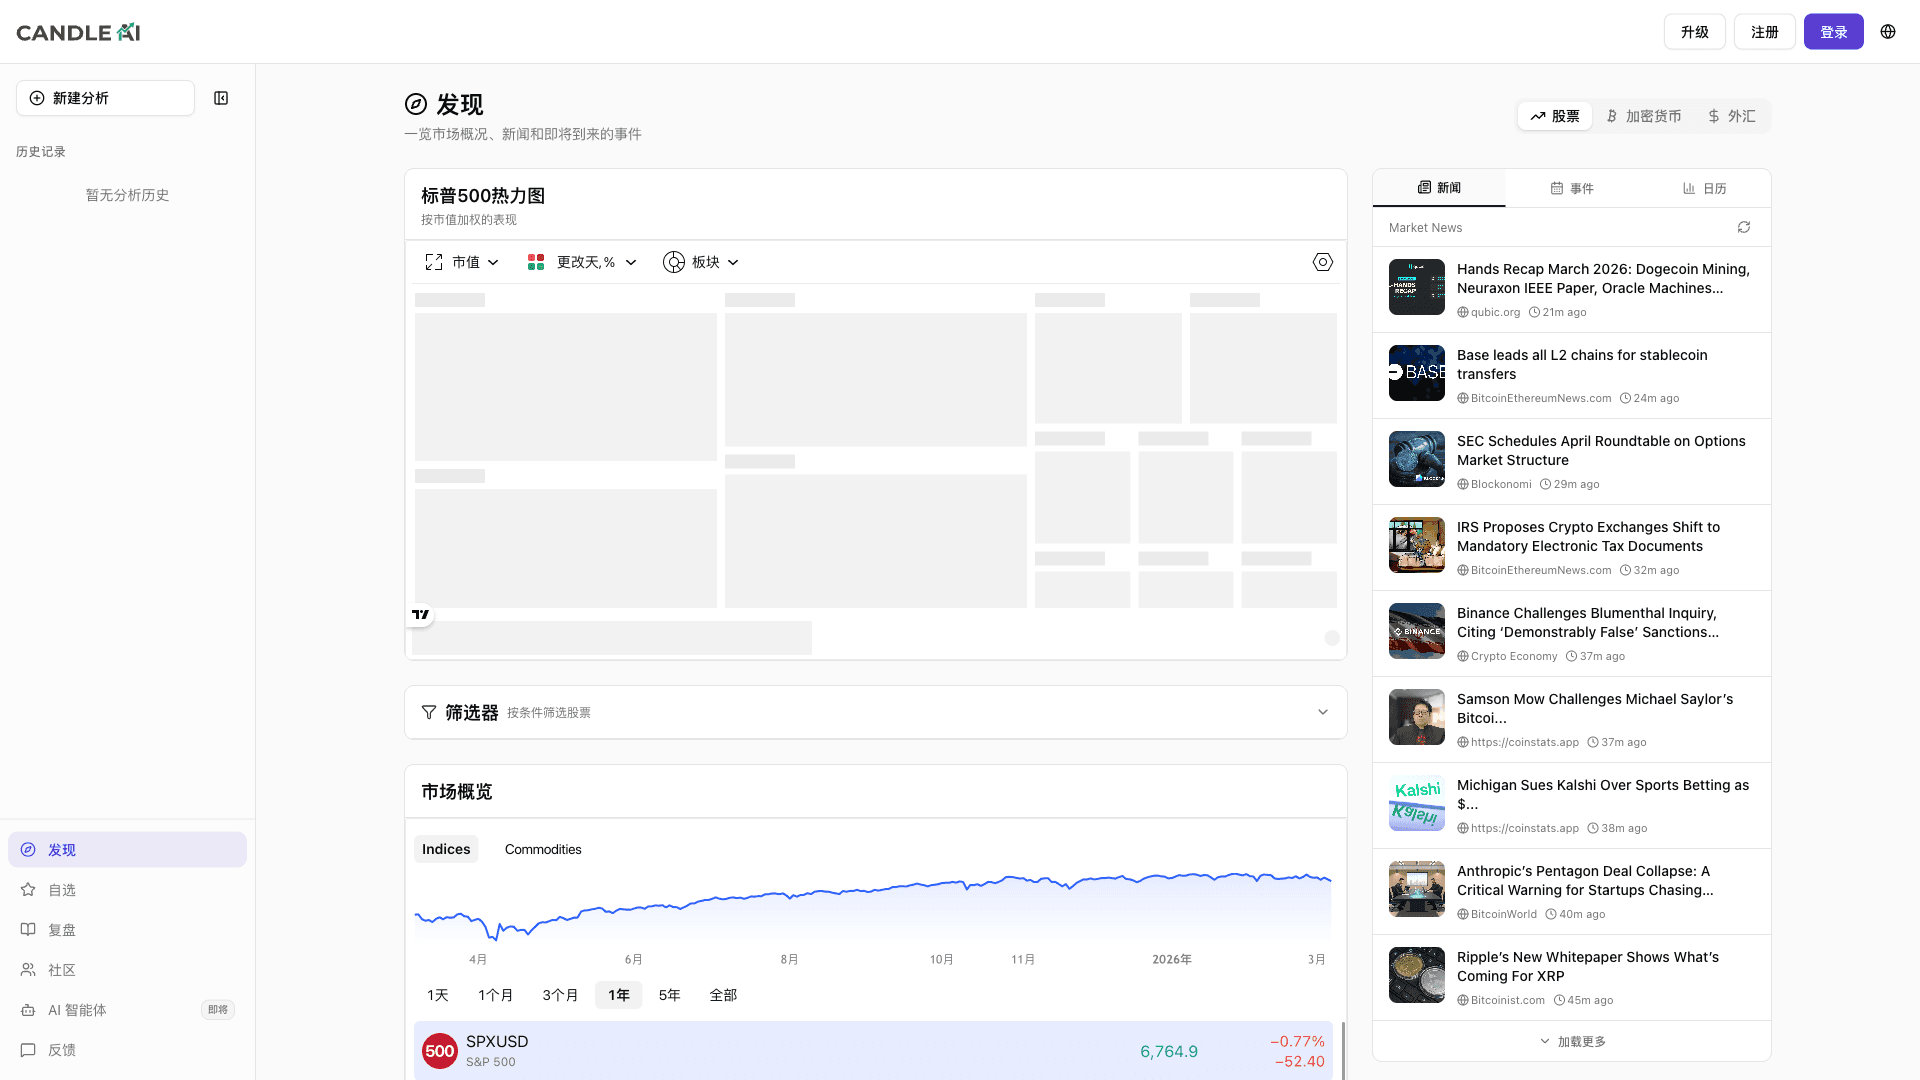This screenshot has width=1920, height=1080.
Task: Select the 5年 chart time range
Action: pyautogui.click(x=668, y=994)
